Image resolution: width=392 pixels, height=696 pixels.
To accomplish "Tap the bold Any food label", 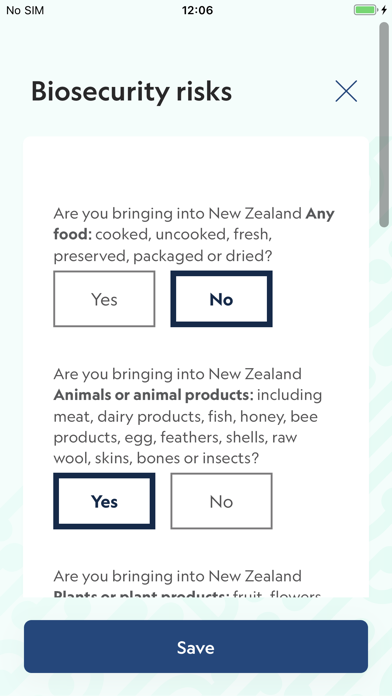I will (x=194, y=224).
